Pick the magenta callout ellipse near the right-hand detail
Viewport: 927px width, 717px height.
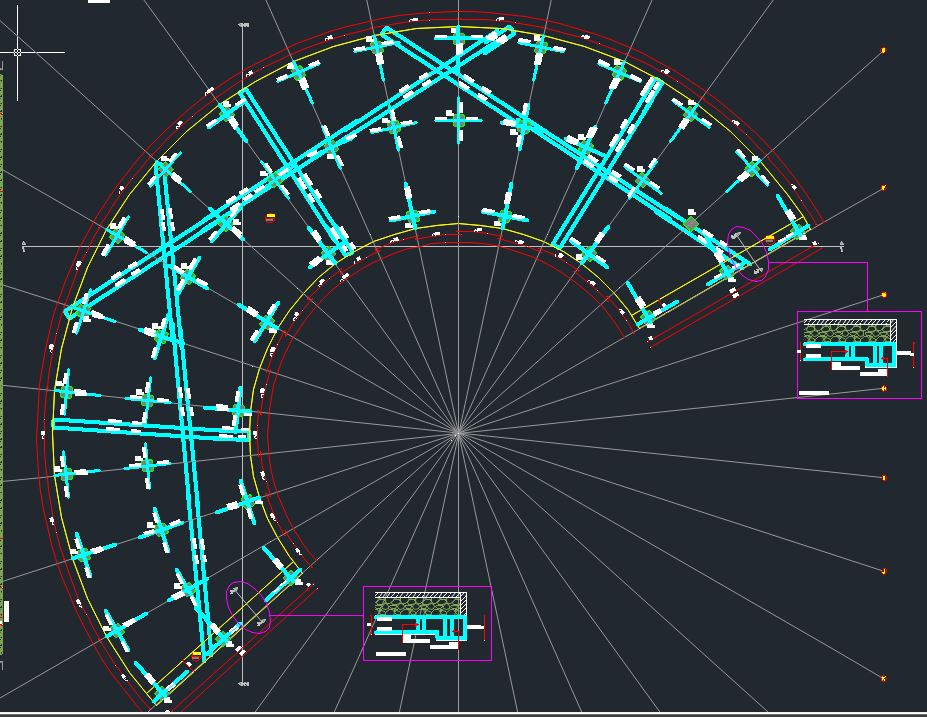tap(748, 254)
